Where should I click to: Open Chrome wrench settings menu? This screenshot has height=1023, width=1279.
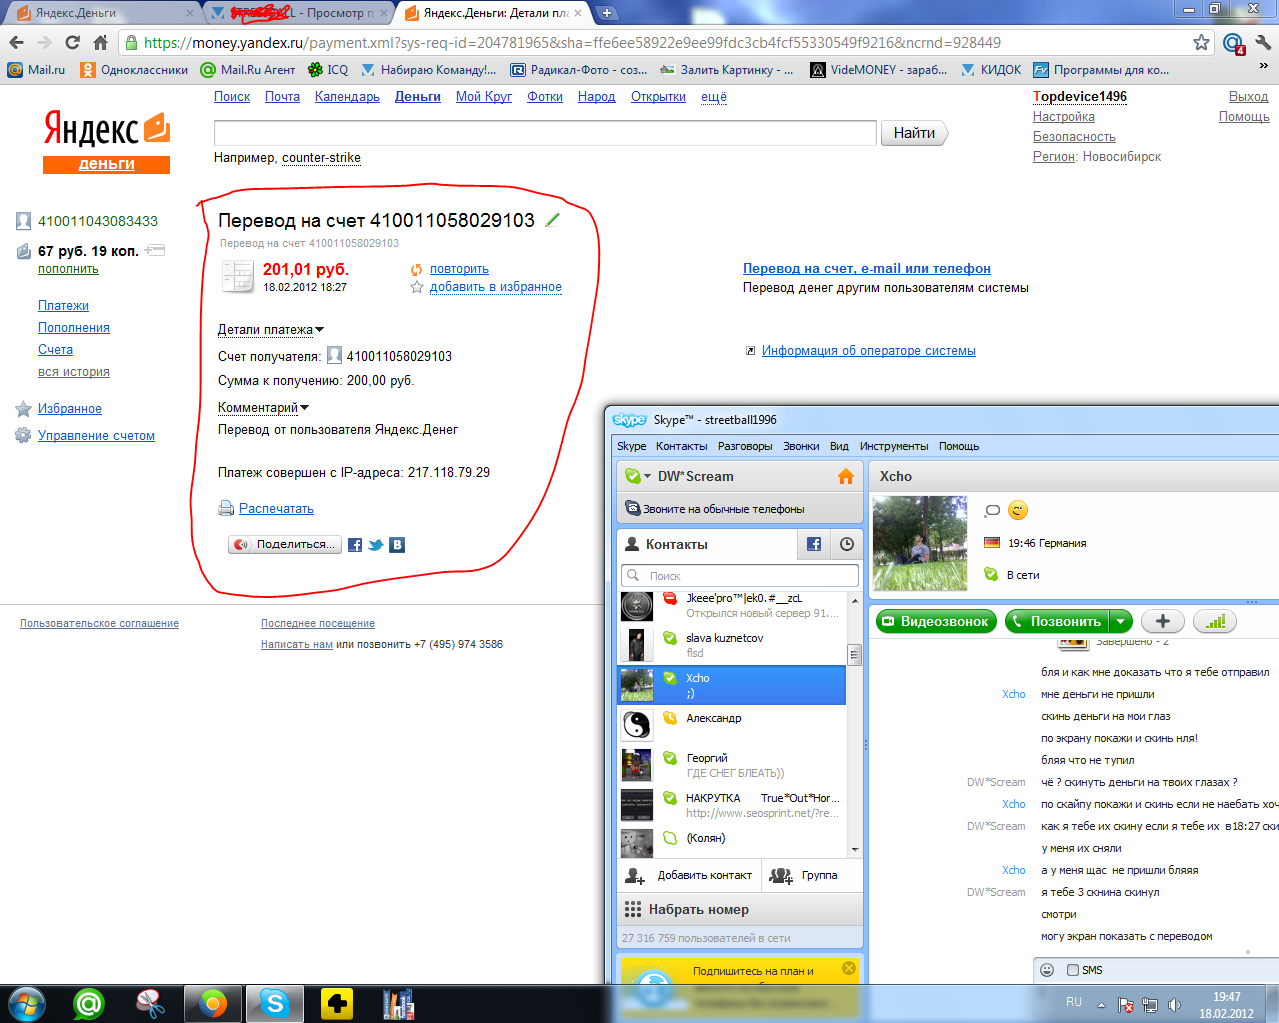[1262, 42]
